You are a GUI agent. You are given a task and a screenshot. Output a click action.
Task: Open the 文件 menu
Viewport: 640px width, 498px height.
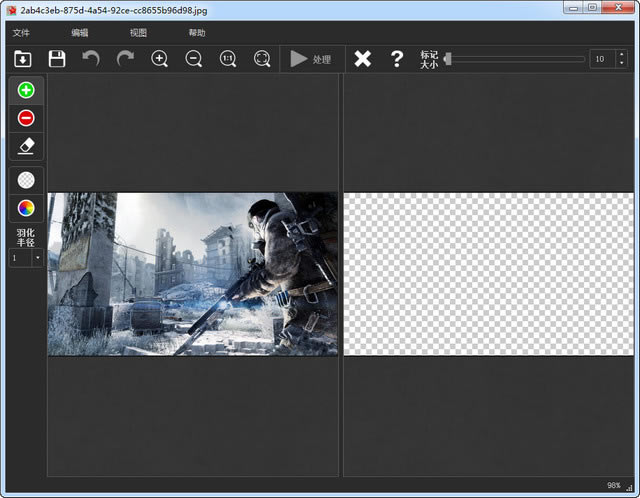21,33
